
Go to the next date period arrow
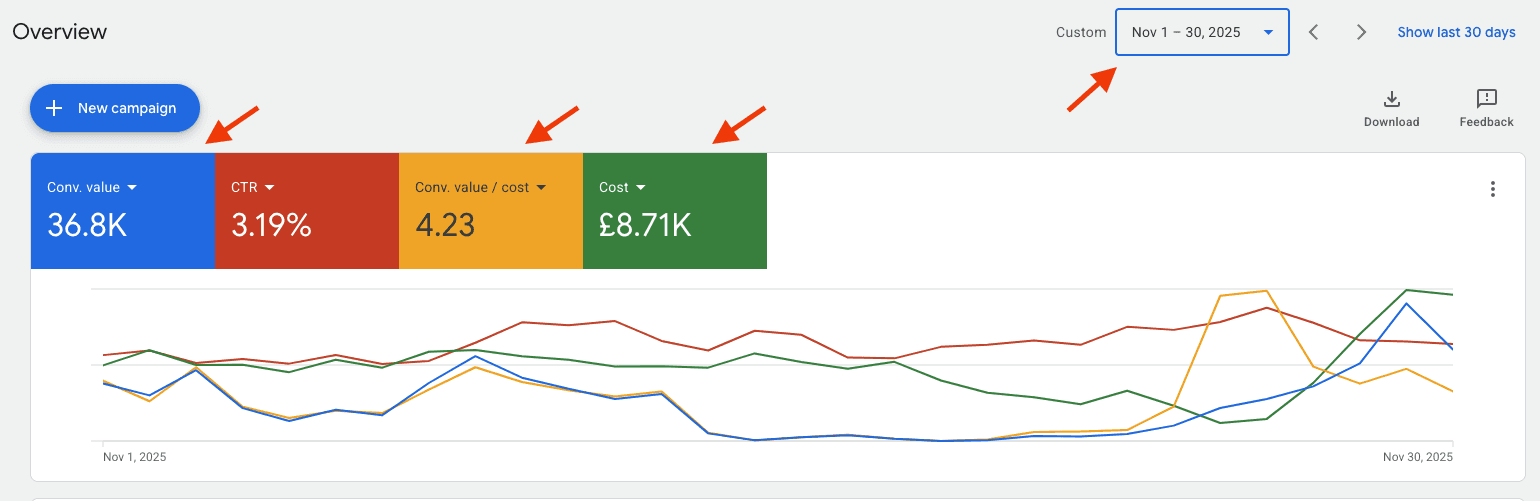pos(1361,32)
